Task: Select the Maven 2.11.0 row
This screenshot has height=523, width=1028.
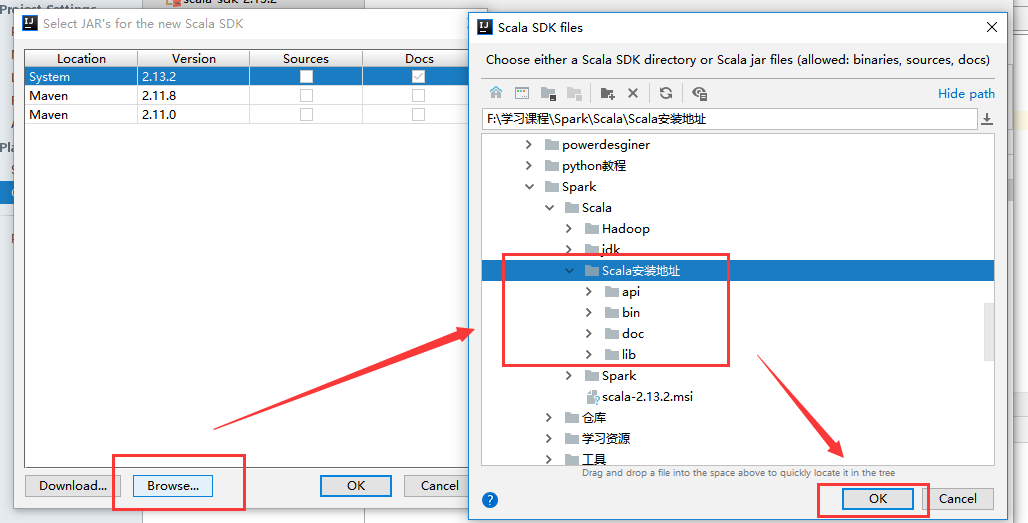Action: click(x=247, y=115)
